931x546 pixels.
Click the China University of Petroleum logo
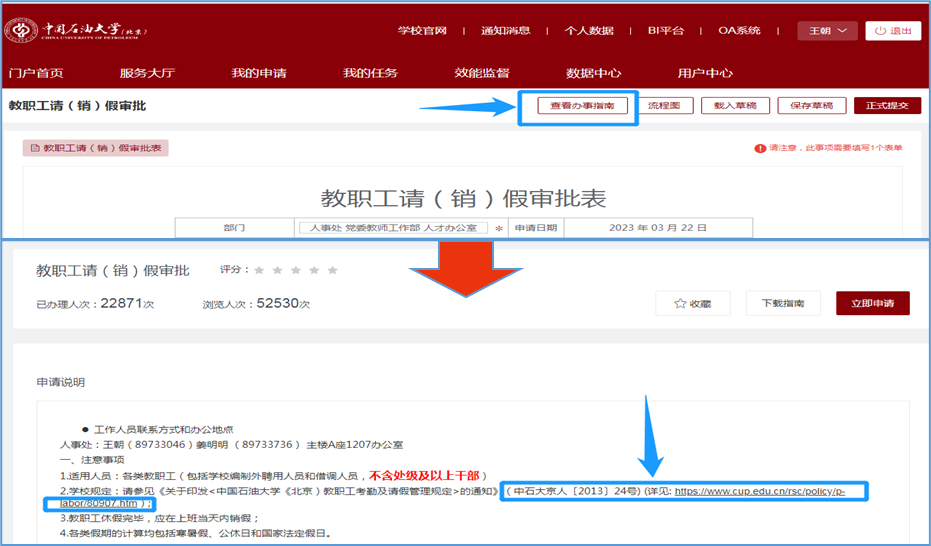pyautogui.click(x=77, y=30)
